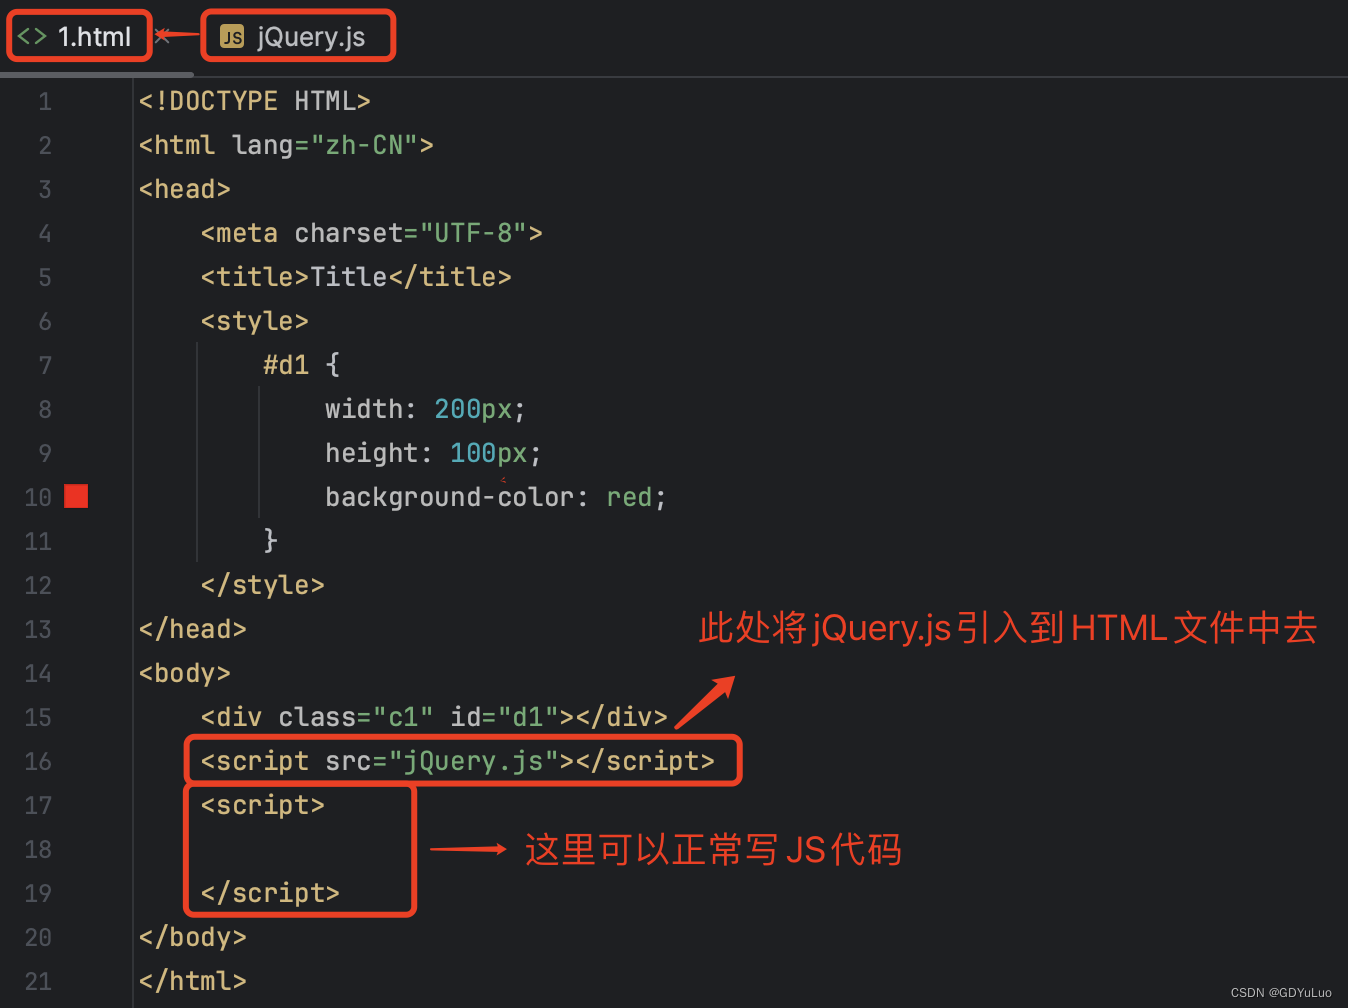Click the lang="zh-CN" attribute value
1348x1008 pixels.
[364, 145]
